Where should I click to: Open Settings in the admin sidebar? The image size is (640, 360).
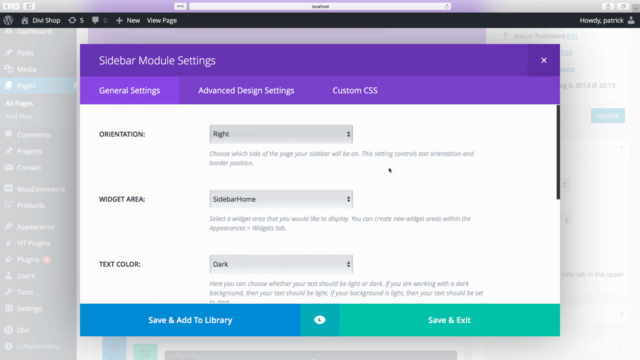(29, 309)
